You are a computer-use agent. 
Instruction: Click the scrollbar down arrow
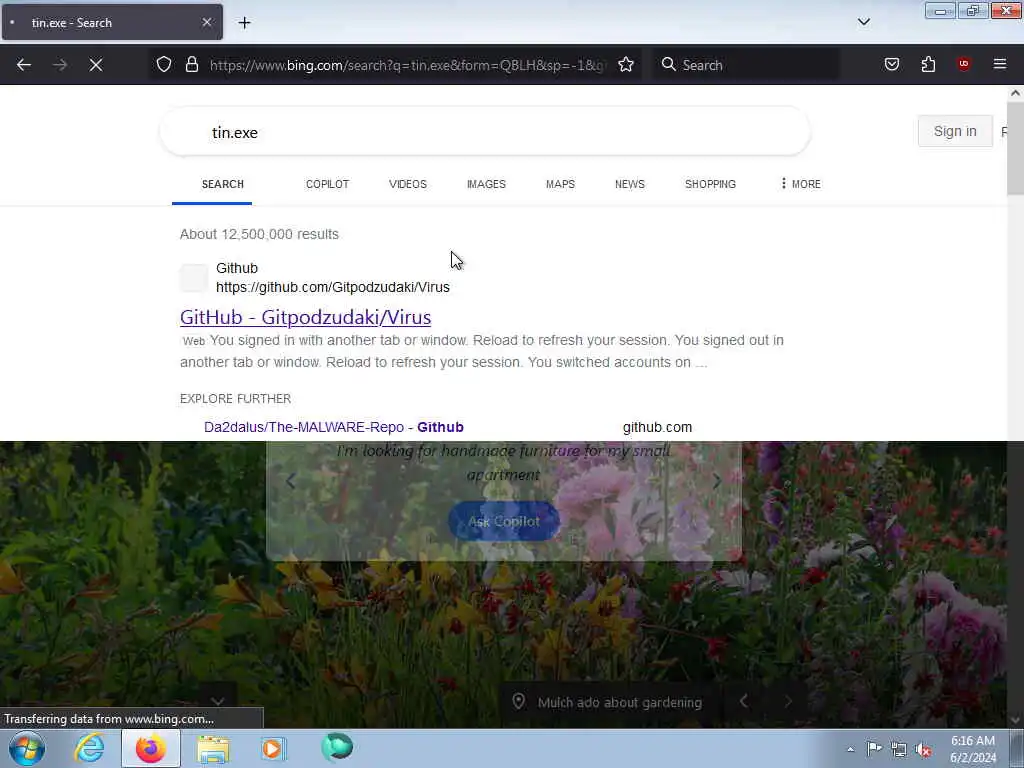pyautogui.click(x=1015, y=720)
